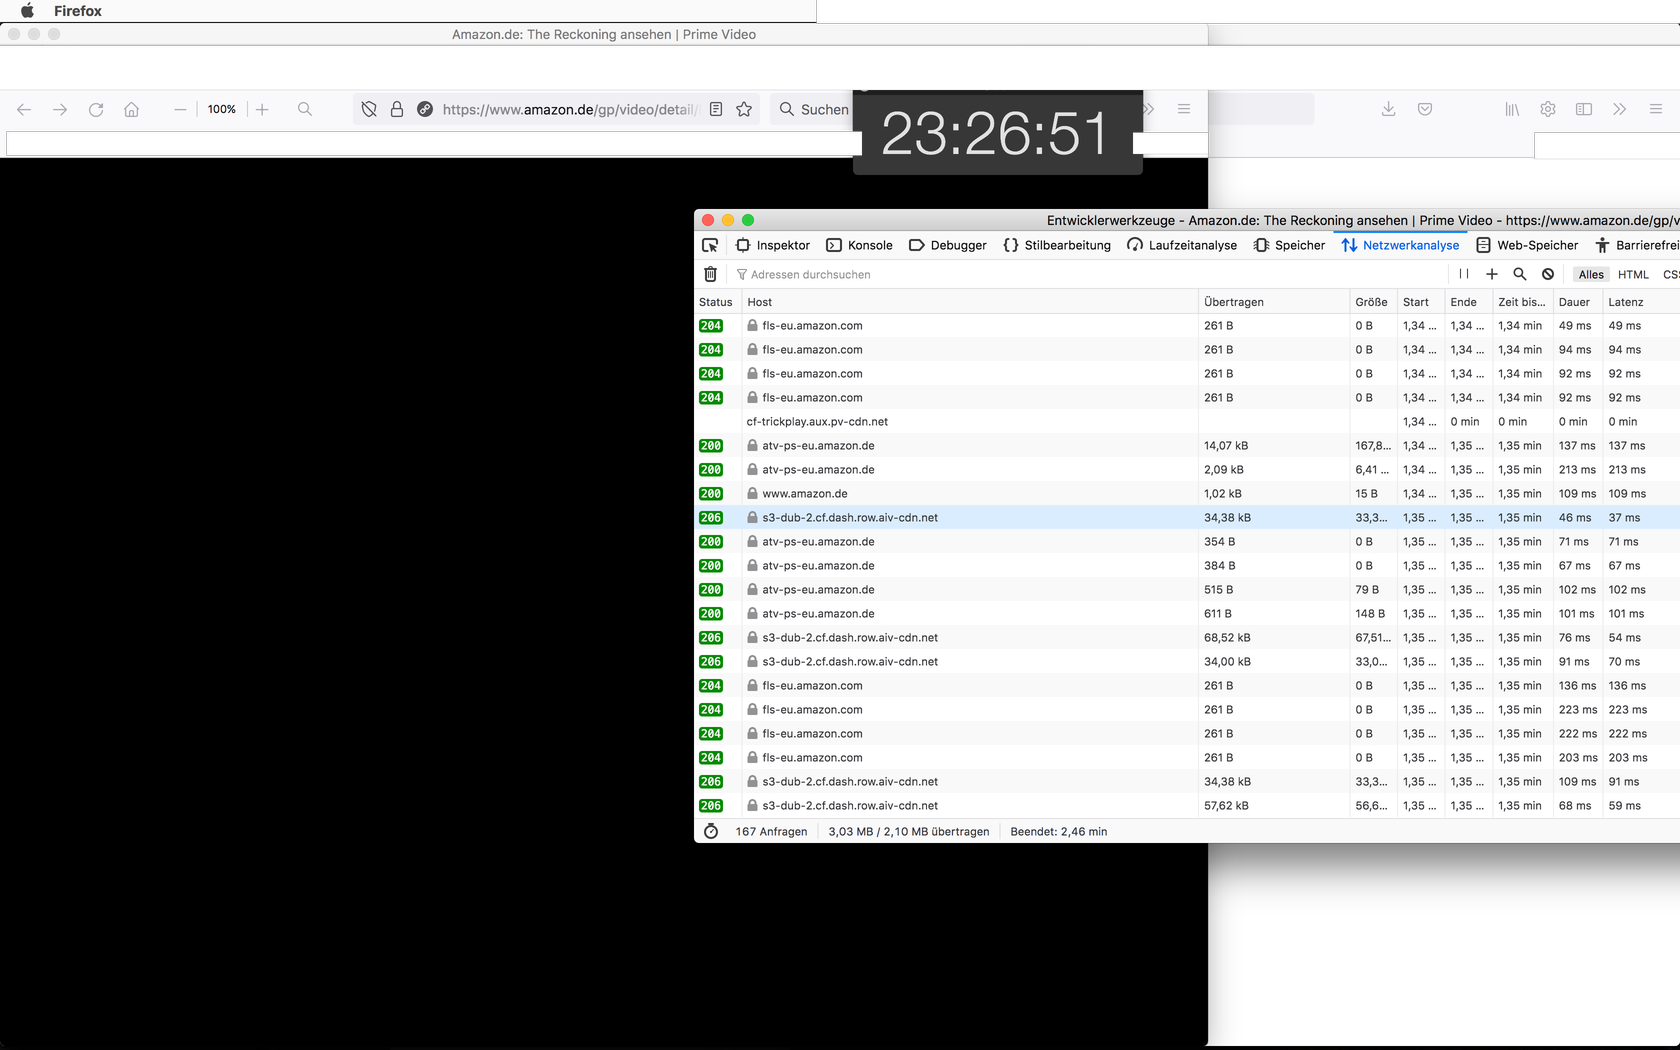Image resolution: width=1680 pixels, height=1050 pixels.
Task: Go forward using the browser forward arrow
Action: coord(60,109)
